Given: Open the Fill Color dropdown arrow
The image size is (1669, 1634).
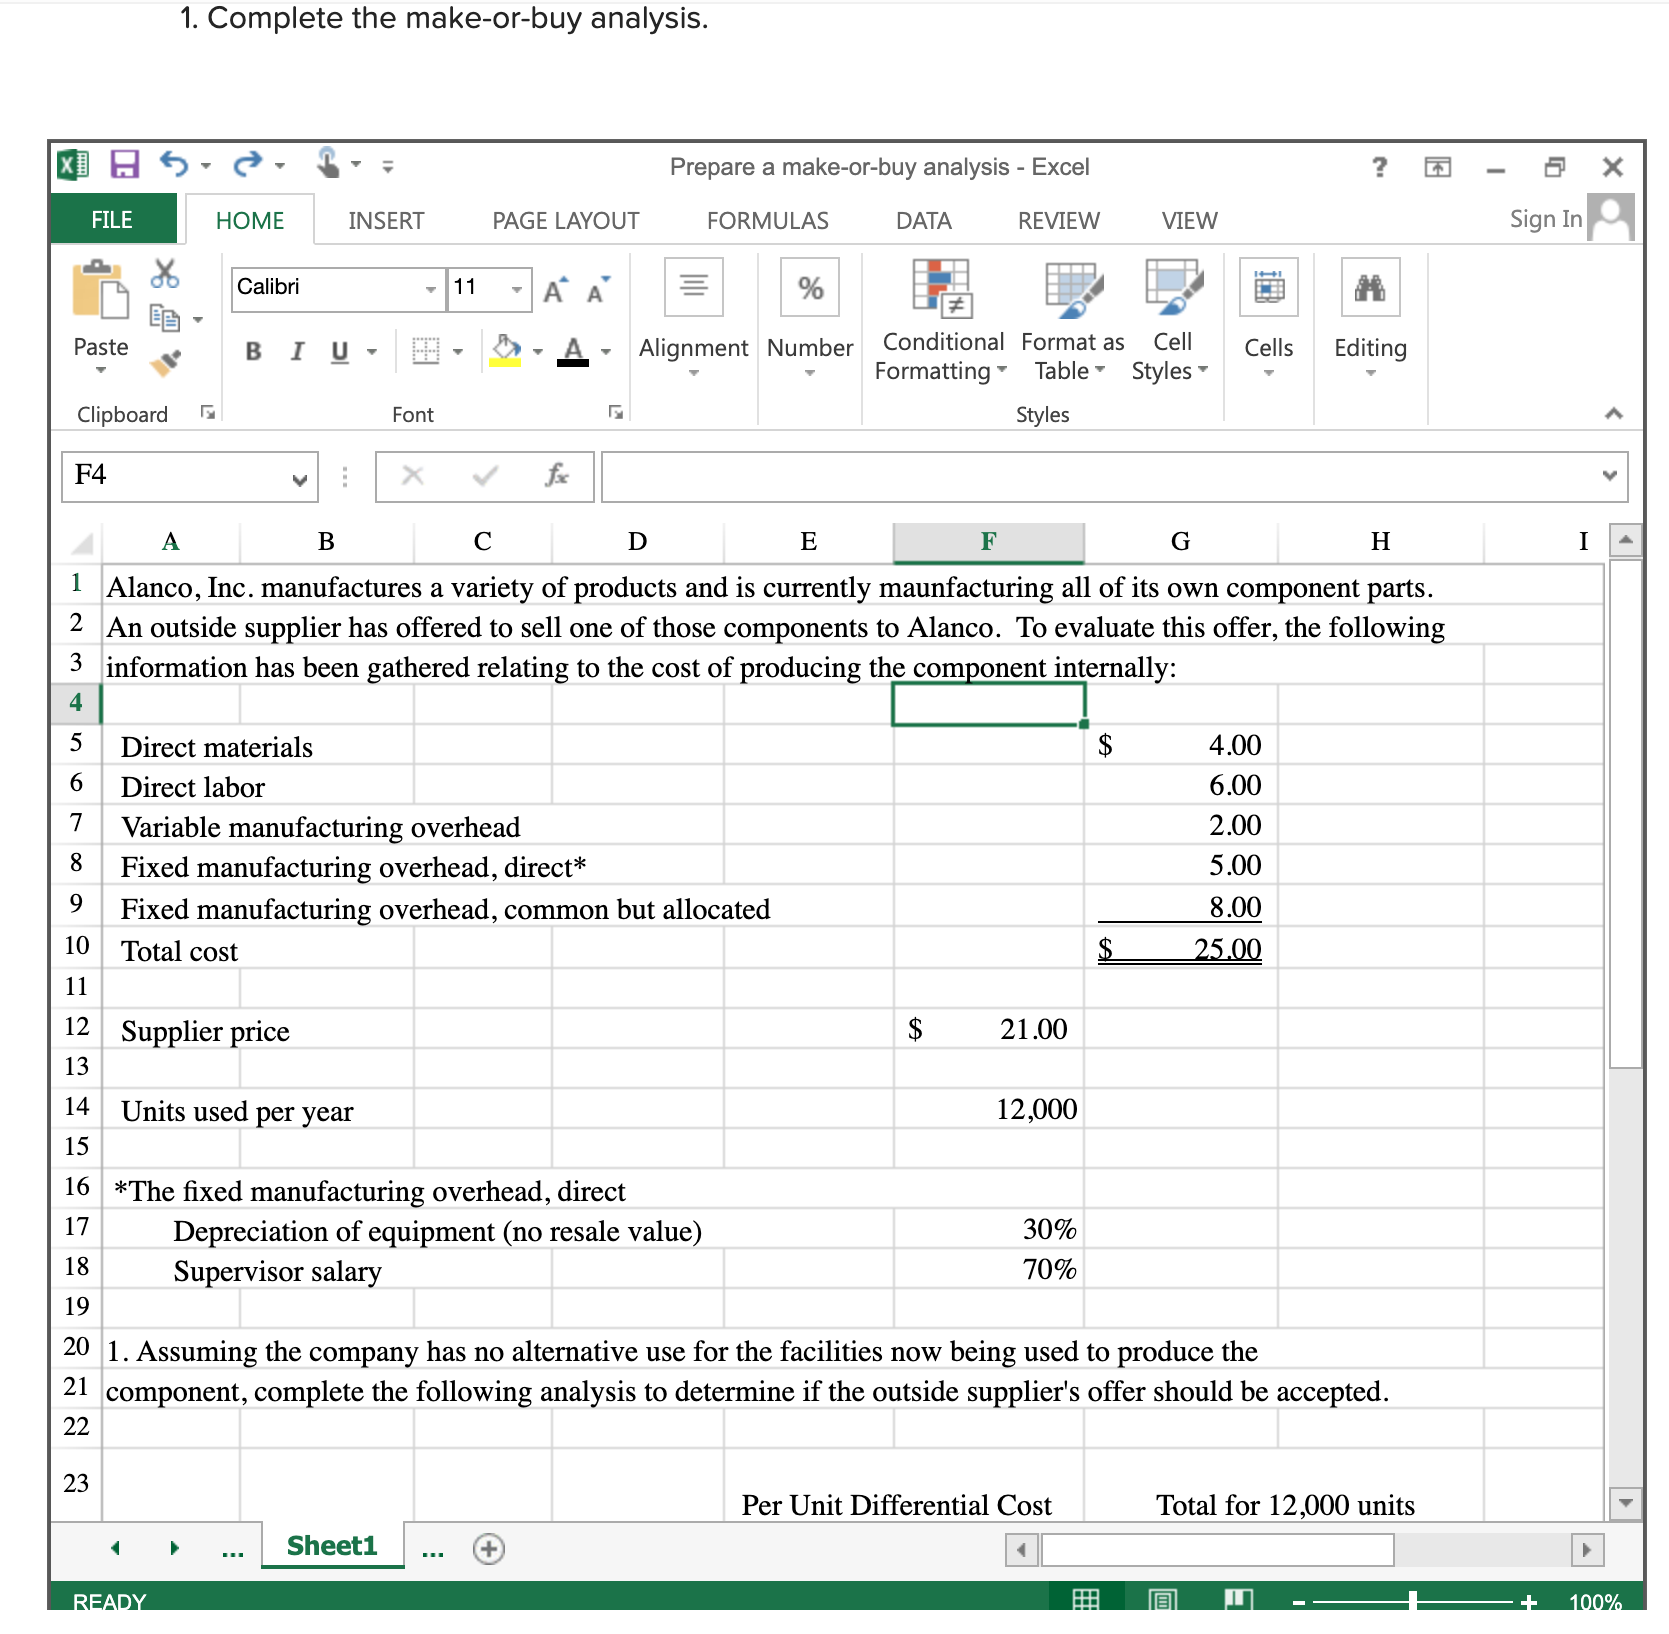Looking at the screenshot, I should (538, 352).
